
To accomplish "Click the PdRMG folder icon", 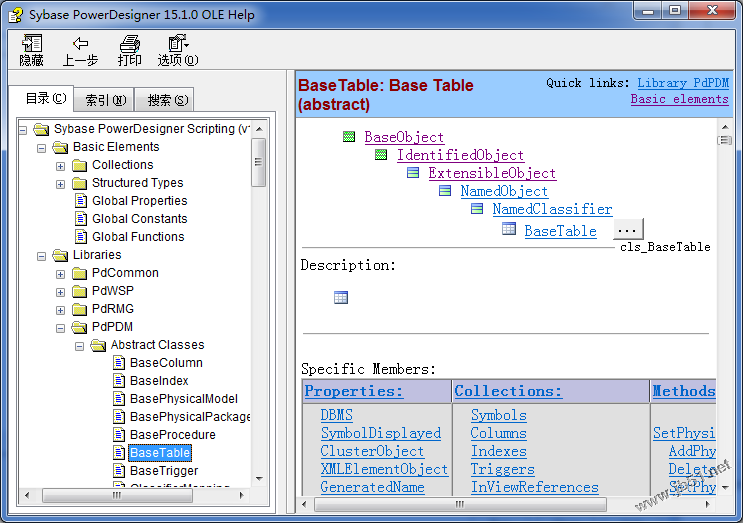I will pyautogui.click(x=80, y=309).
